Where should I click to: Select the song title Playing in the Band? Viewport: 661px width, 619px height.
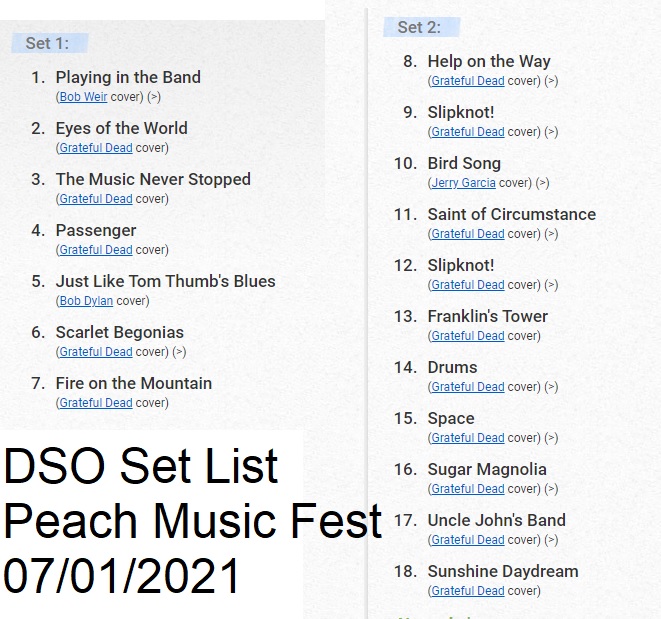[x=128, y=78]
